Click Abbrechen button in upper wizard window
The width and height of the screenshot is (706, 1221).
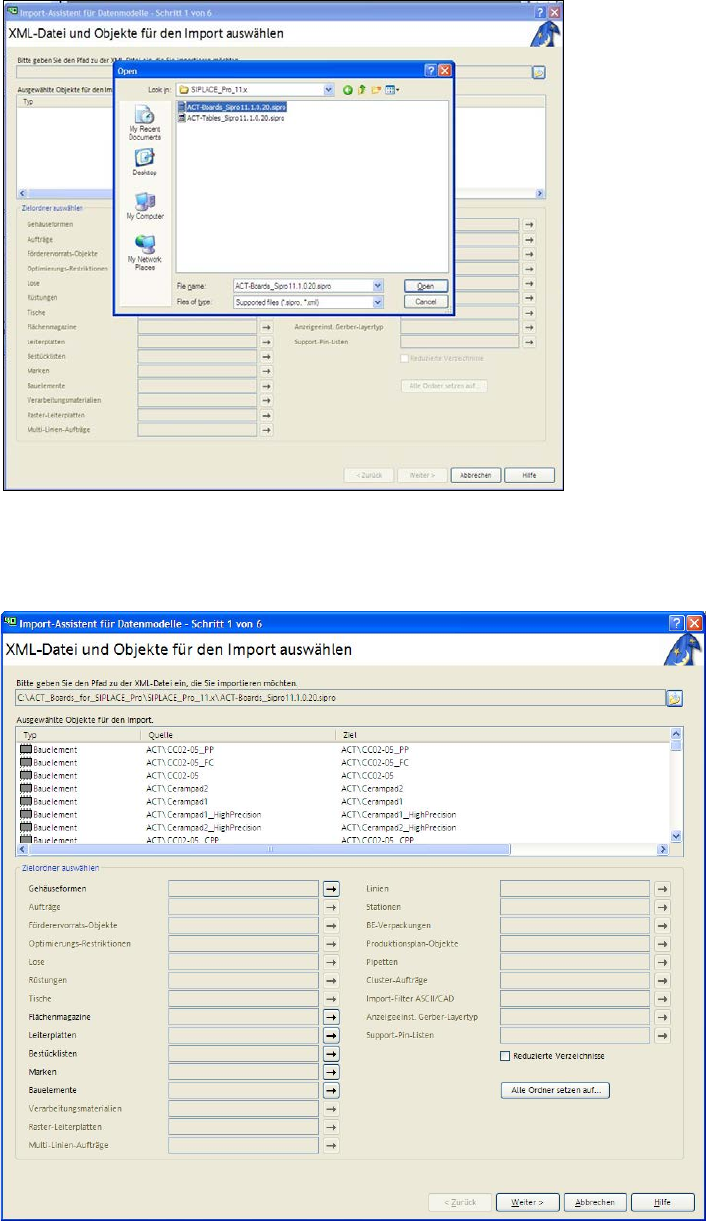tap(475, 476)
